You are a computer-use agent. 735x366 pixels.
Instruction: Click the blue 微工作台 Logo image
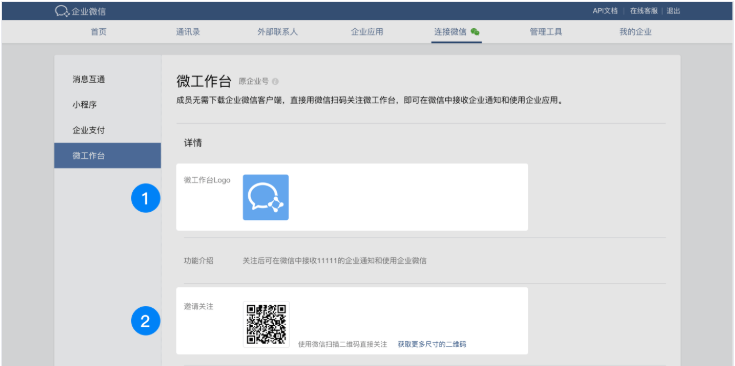click(266, 197)
